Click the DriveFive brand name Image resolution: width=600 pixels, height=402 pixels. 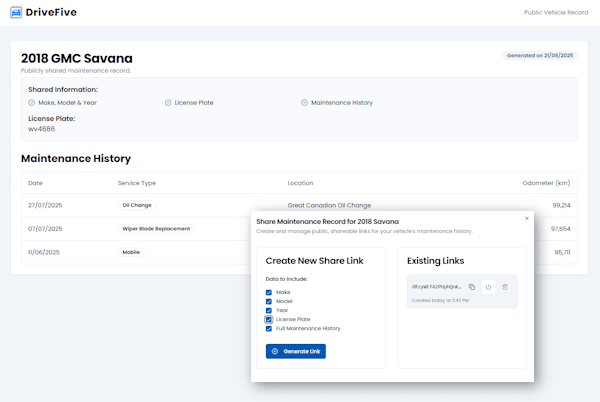(x=51, y=12)
